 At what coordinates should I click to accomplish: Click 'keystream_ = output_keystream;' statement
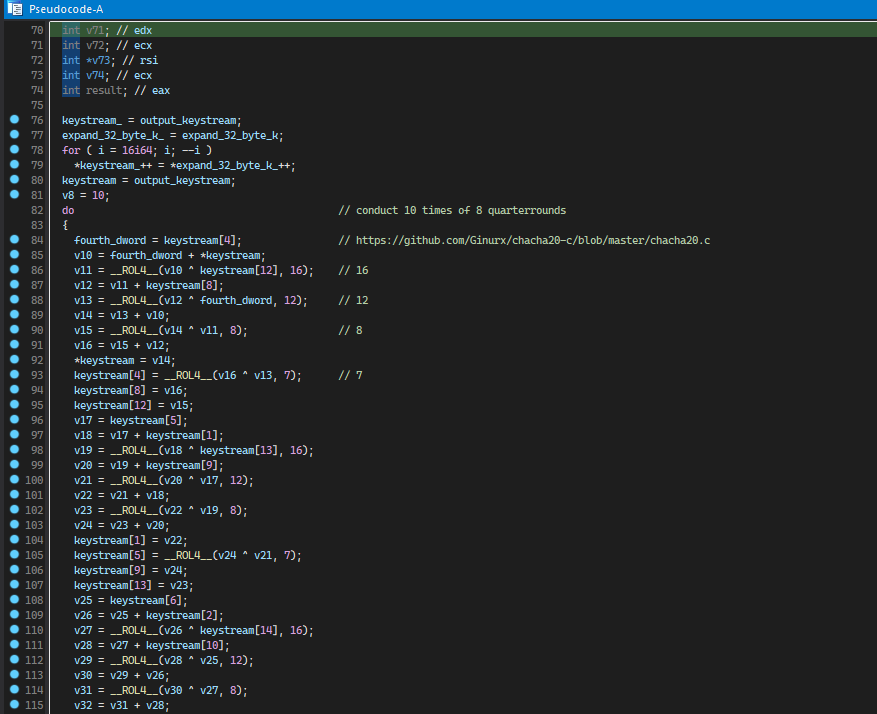pyautogui.click(x=152, y=121)
